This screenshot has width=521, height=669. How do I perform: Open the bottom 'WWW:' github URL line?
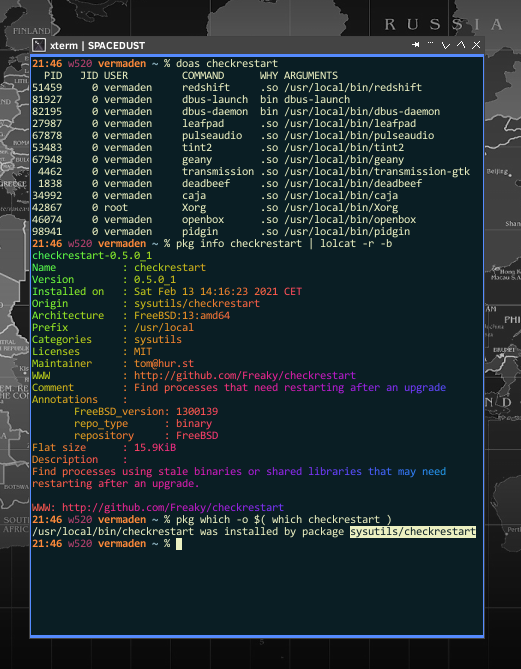click(158, 508)
